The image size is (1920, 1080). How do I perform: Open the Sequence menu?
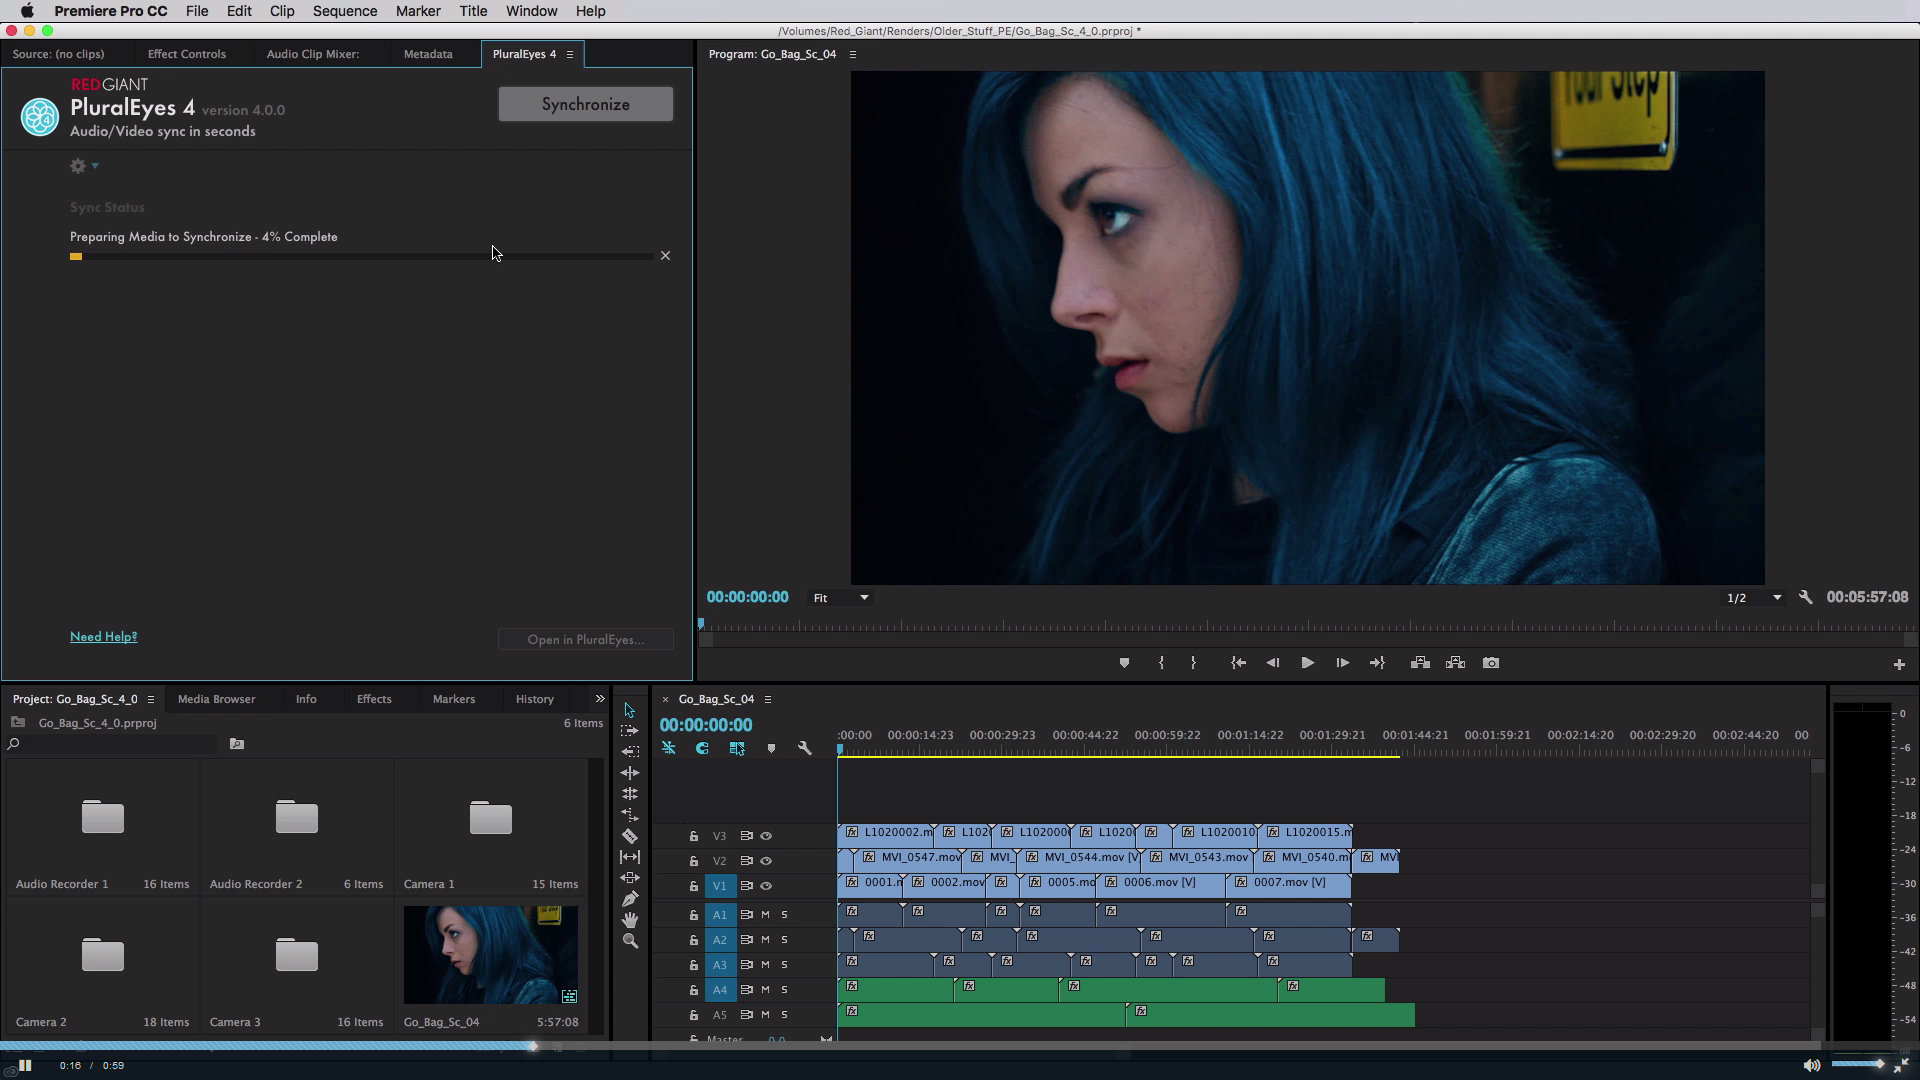pyautogui.click(x=344, y=11)
